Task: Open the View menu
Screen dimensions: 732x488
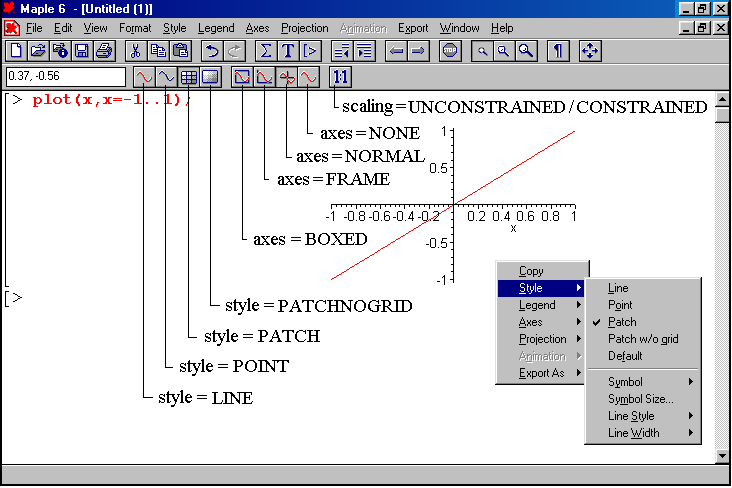Action: [95, 28]
